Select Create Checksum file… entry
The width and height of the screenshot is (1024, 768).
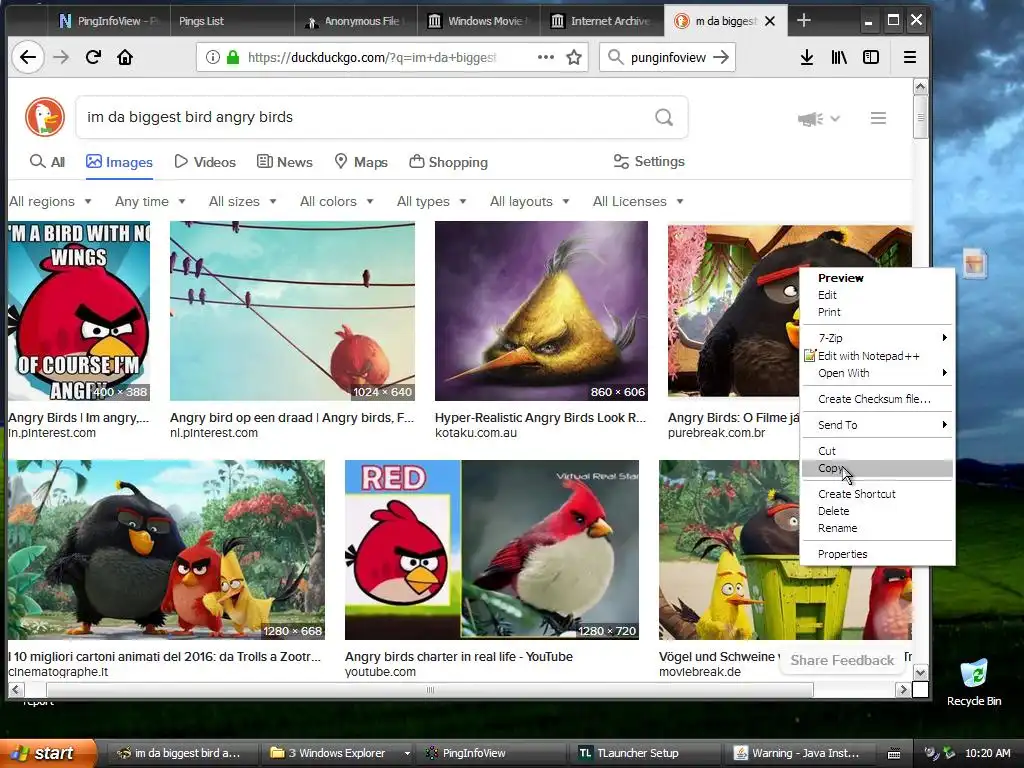(876, 399)
